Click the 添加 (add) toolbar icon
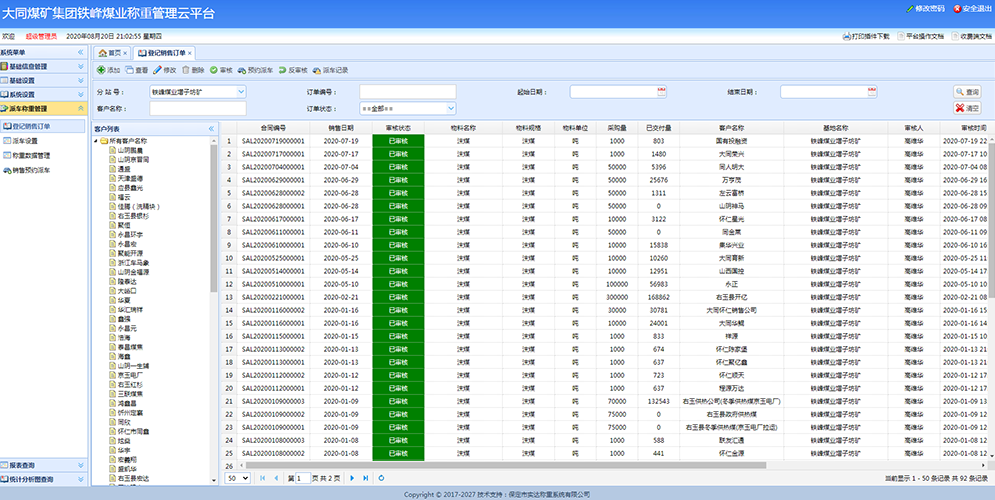Viewport: 995px width, 500px height. (x=101, y=70)
